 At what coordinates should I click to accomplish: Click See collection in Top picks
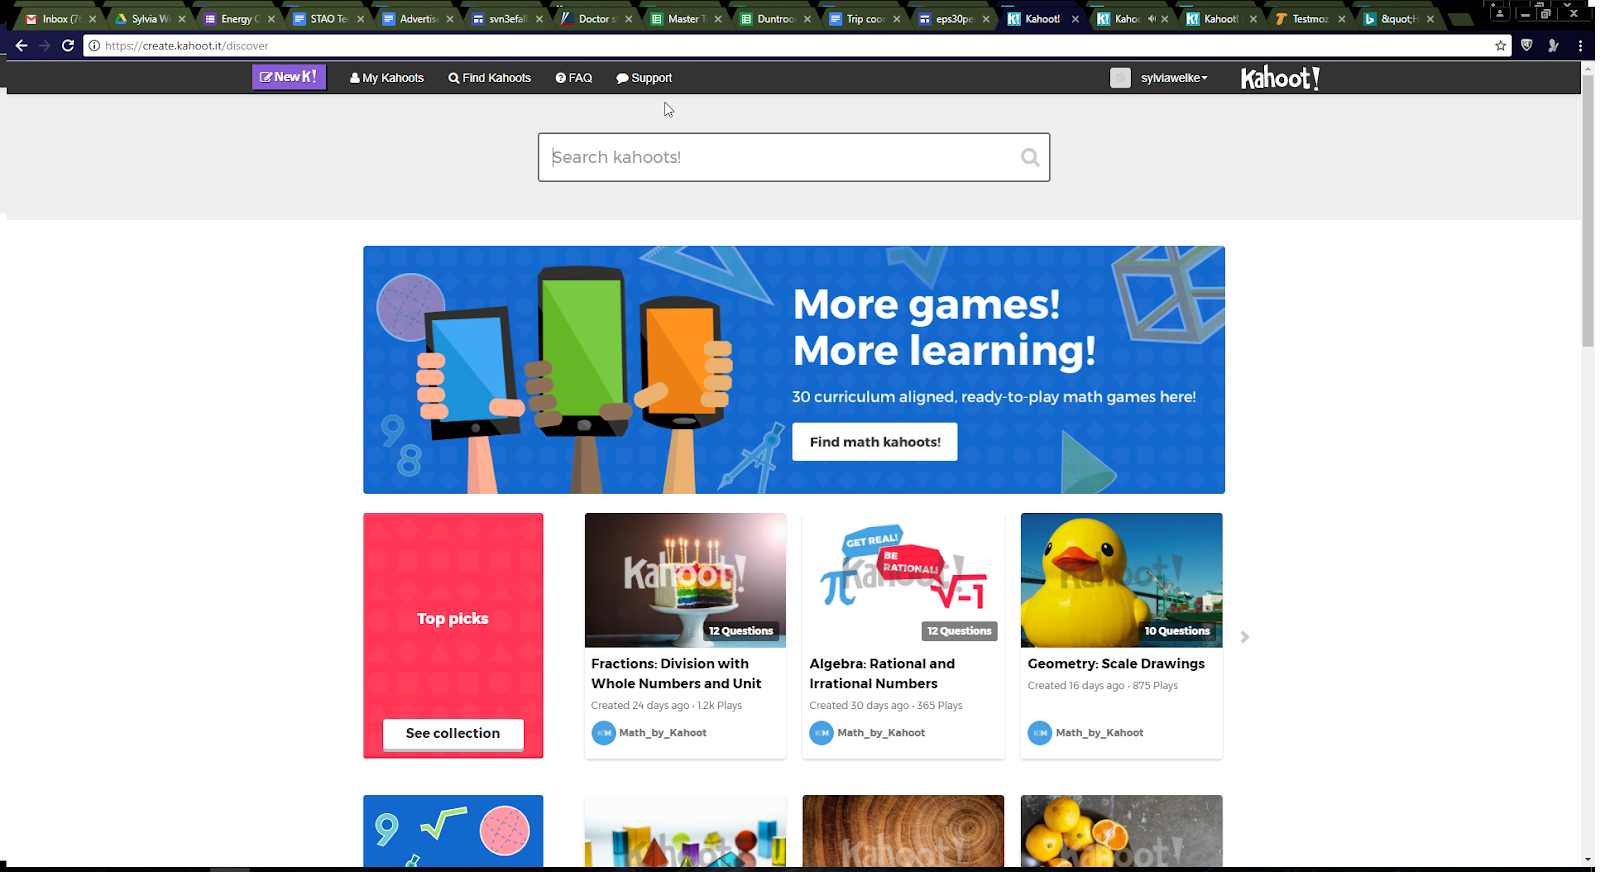pyautogui.click(x=453, y=733)
